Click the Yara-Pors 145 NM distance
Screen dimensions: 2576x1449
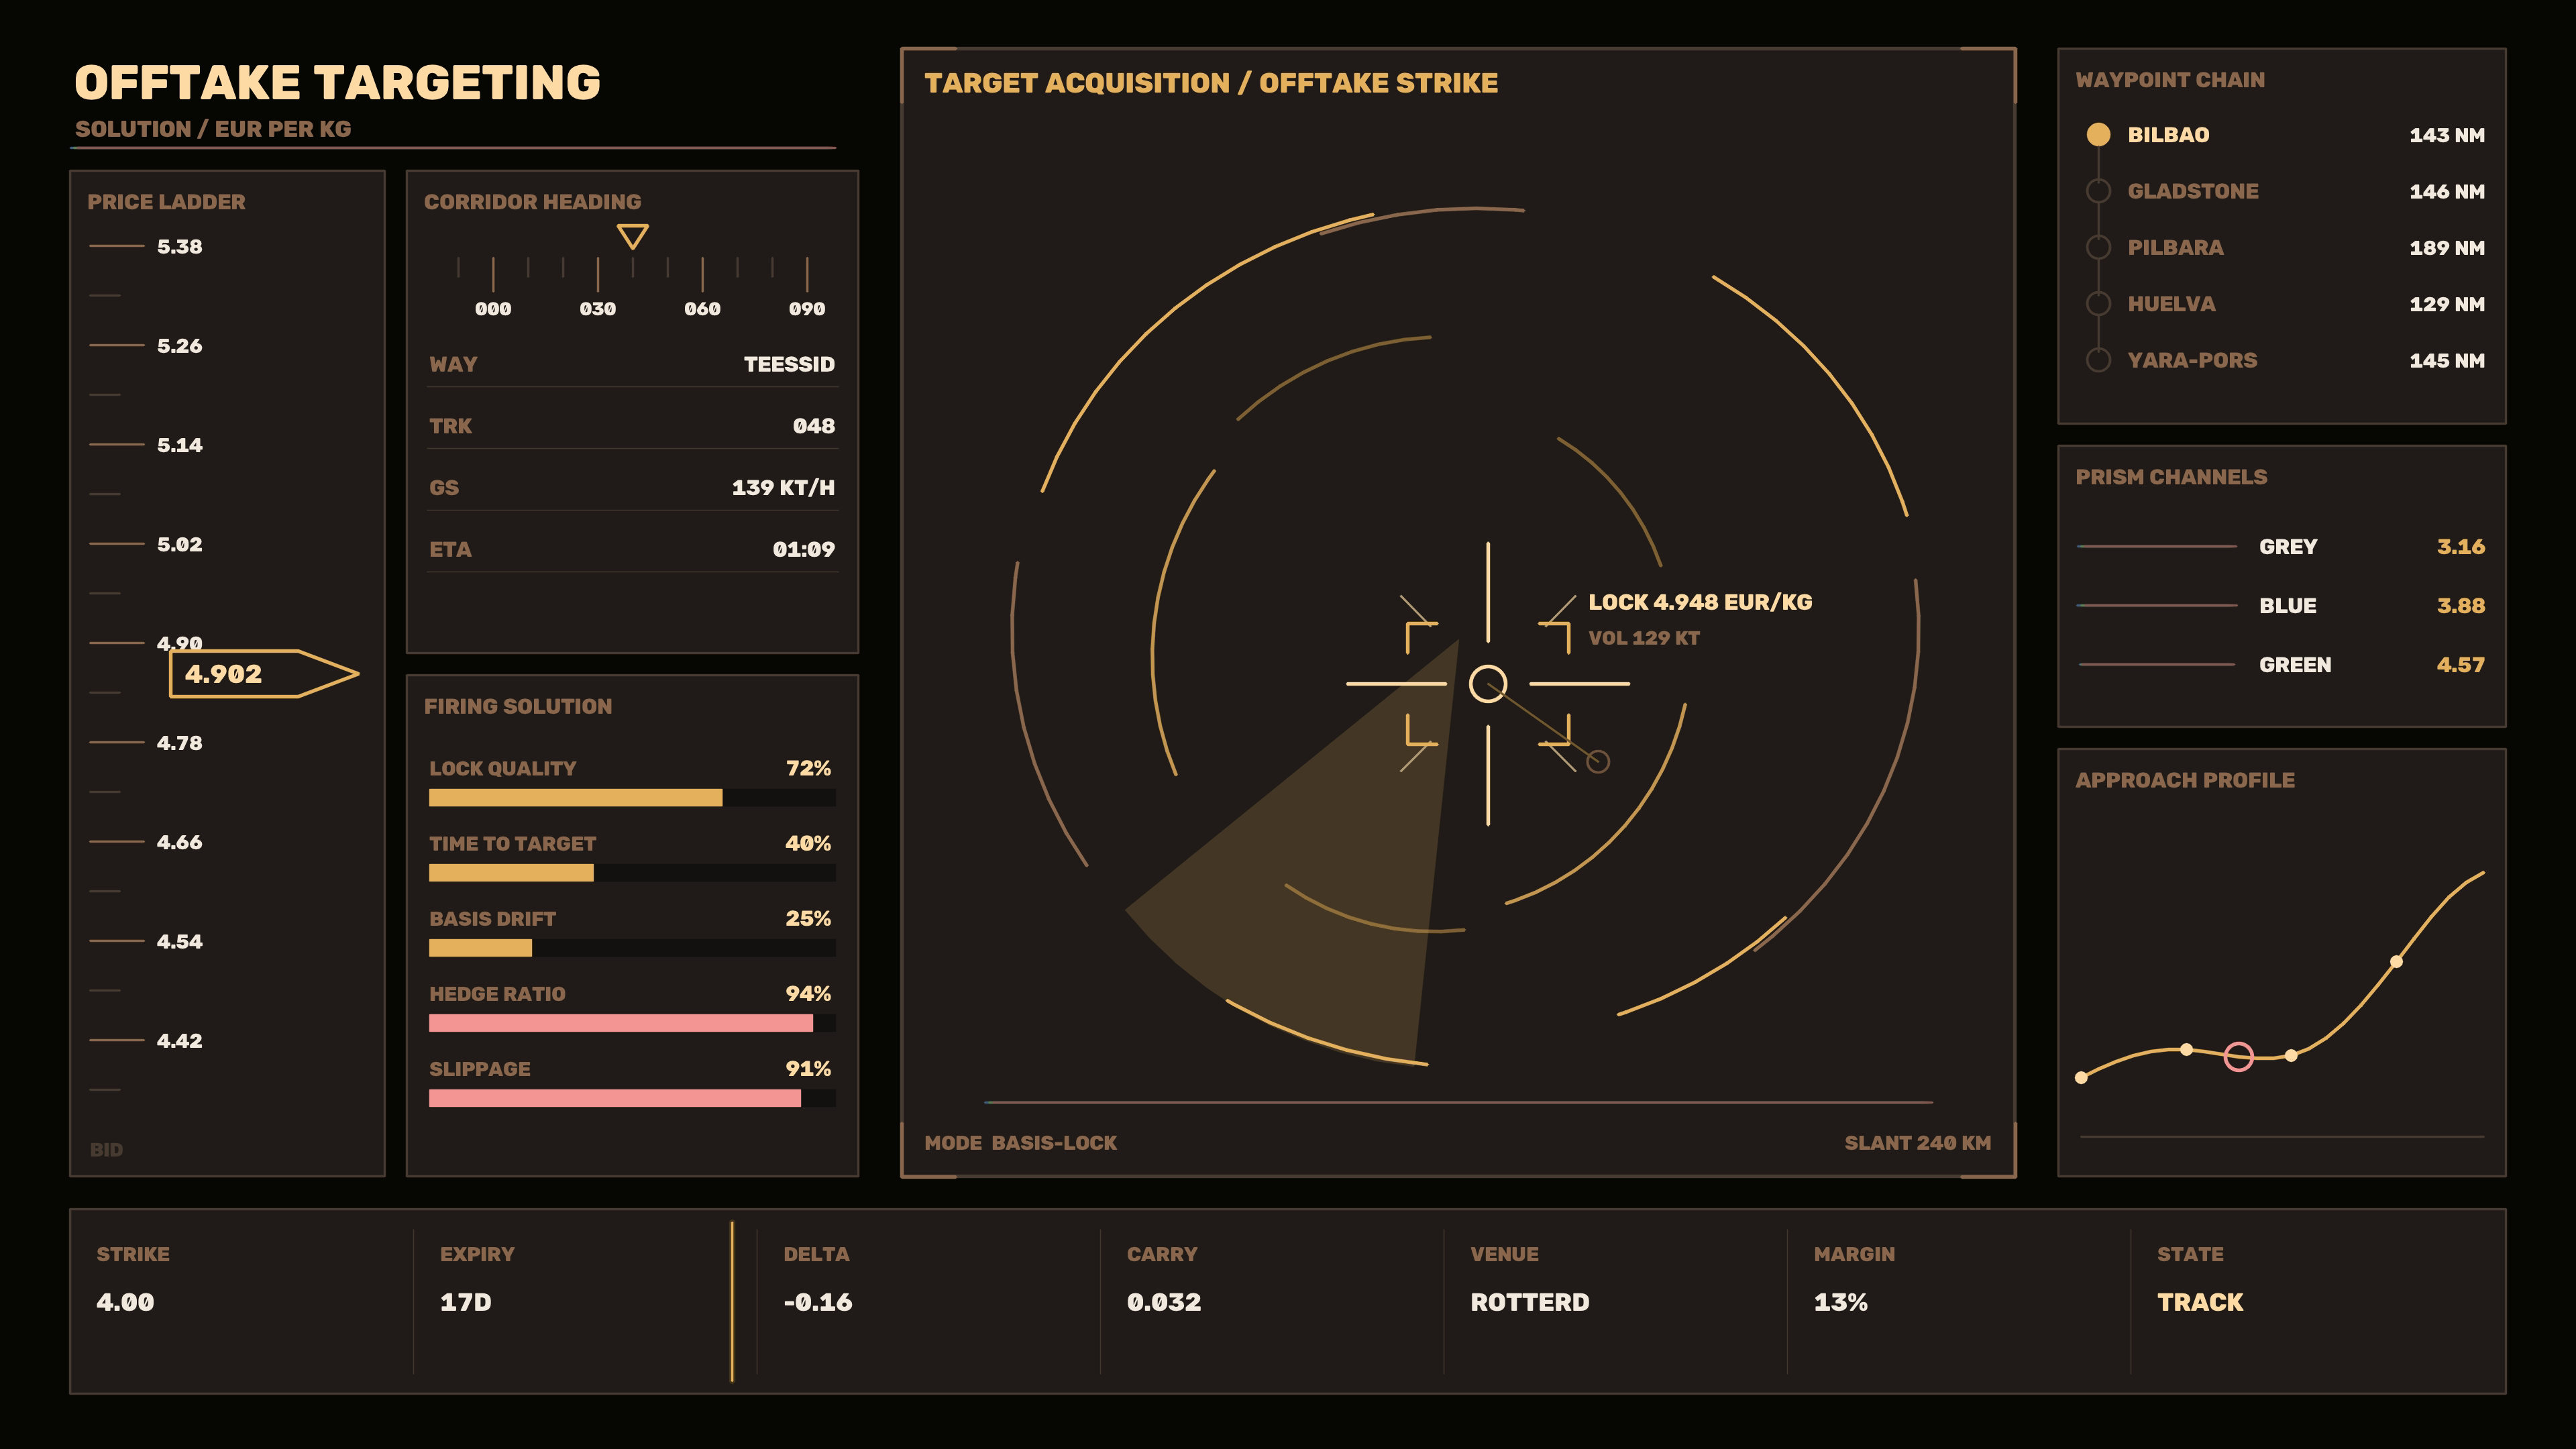point(2447,360)
